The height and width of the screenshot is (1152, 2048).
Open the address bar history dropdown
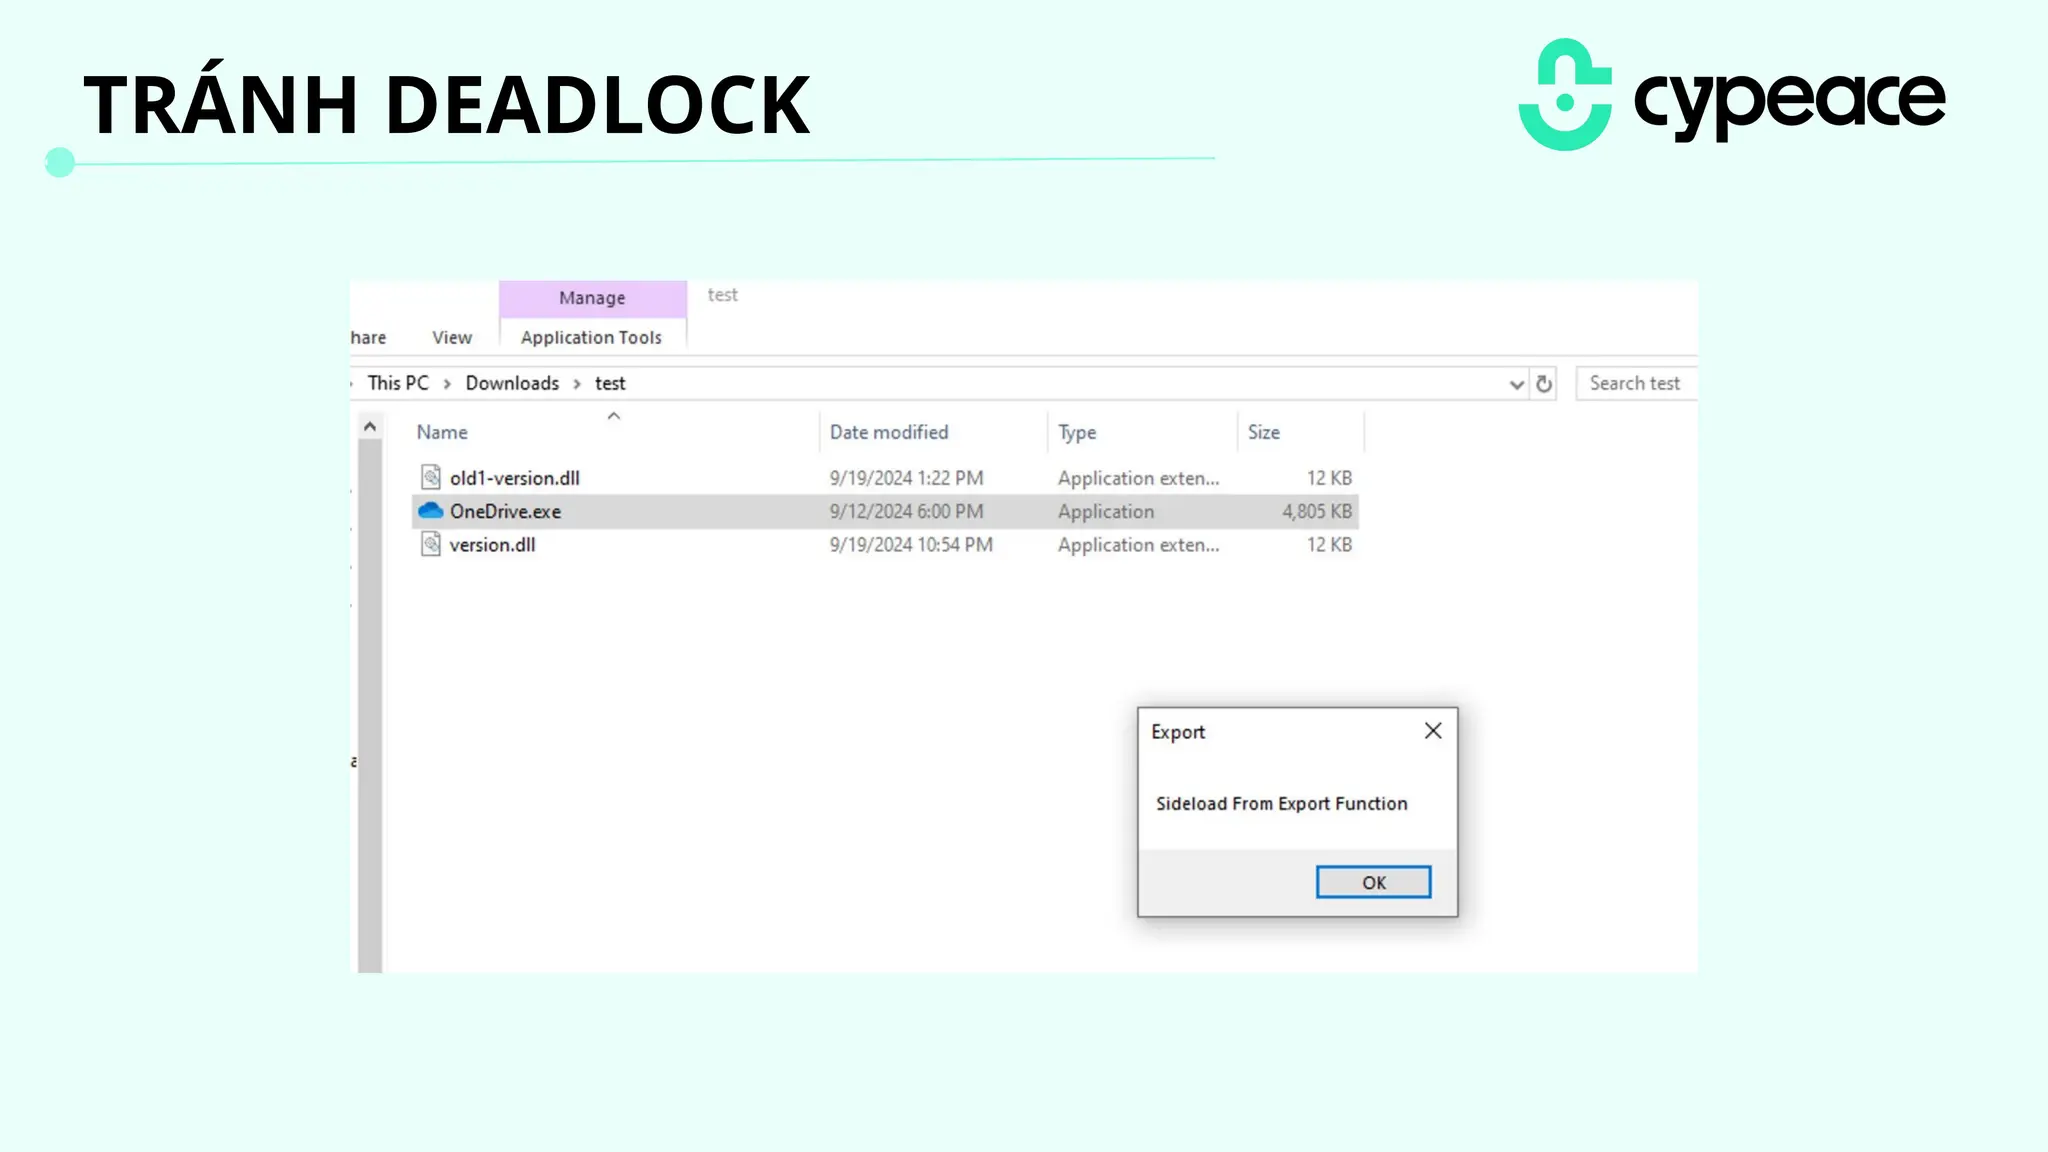point(1516,384)
